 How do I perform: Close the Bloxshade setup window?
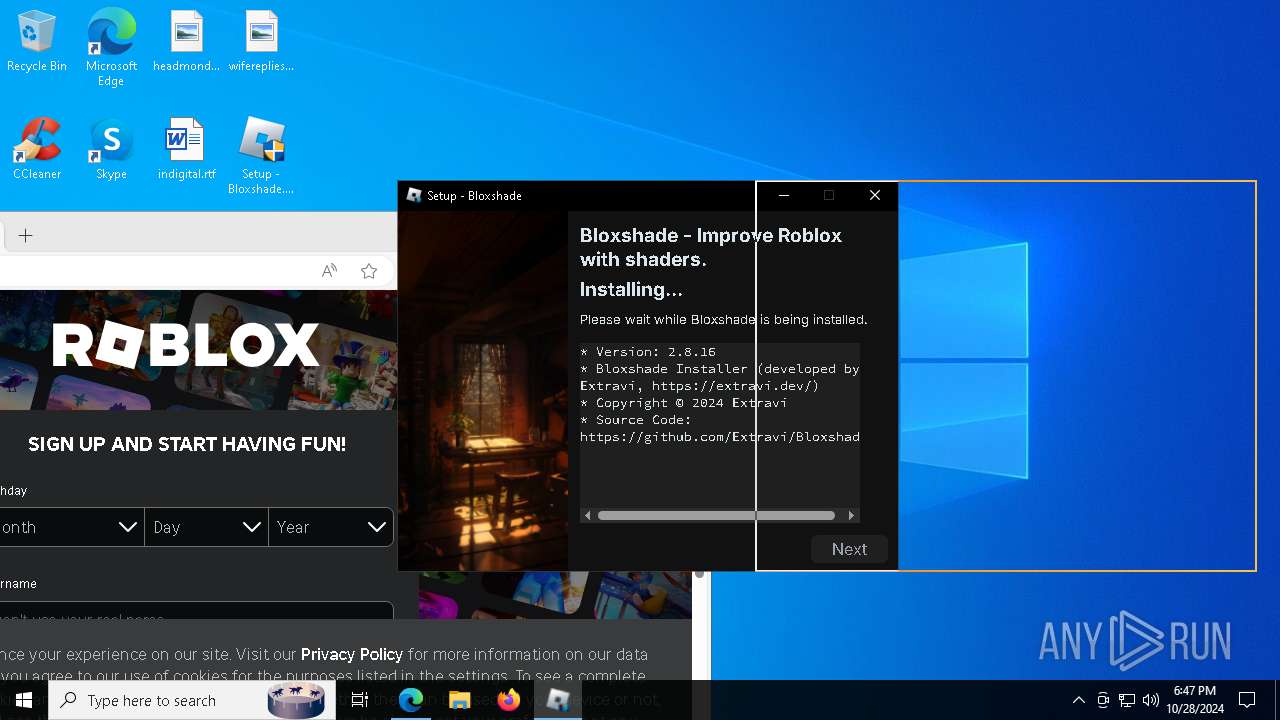[875, 195]
